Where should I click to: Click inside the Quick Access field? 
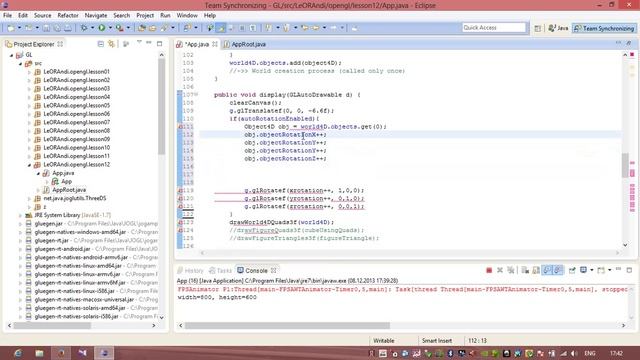click(x=494, y=28)
